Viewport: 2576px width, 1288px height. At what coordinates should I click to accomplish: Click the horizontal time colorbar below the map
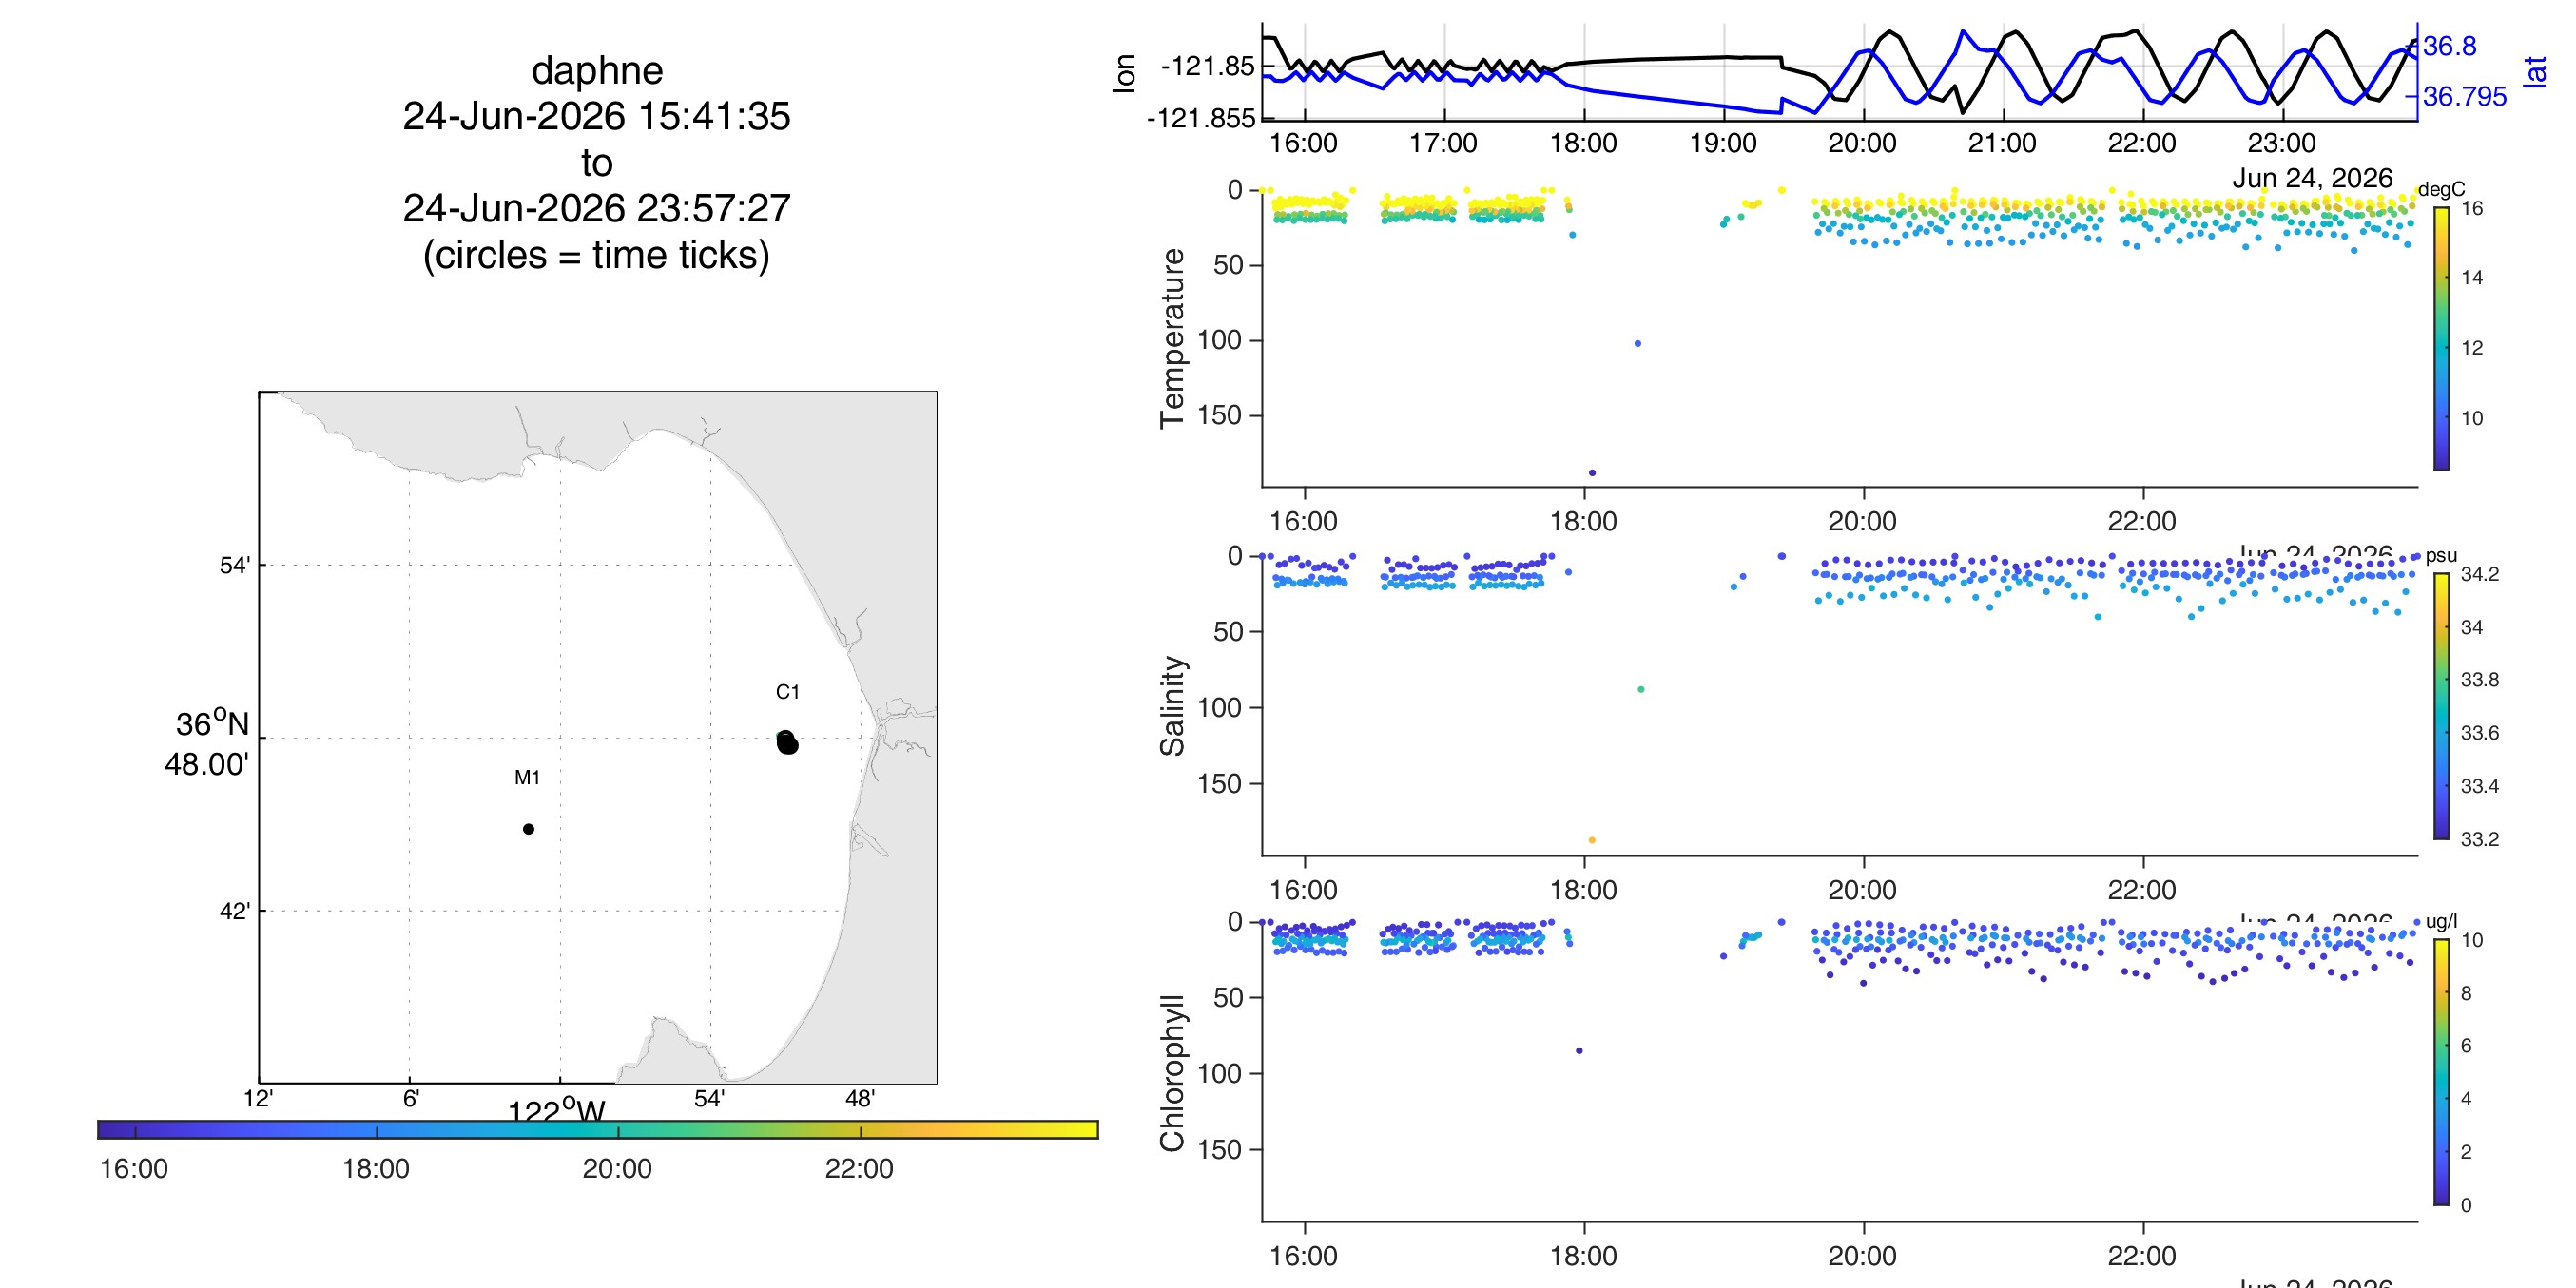point(598,1129)
